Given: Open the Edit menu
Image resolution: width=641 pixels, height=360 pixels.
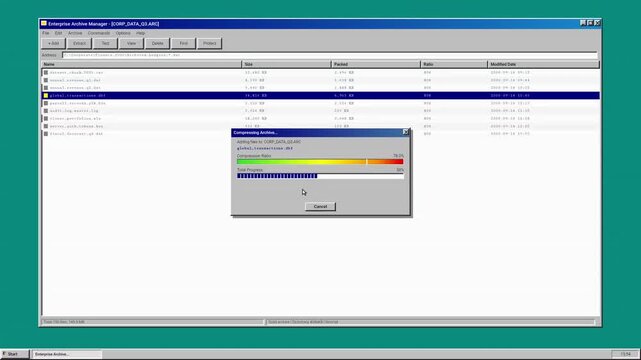Looking at the screenshot, I should [58, 33].
